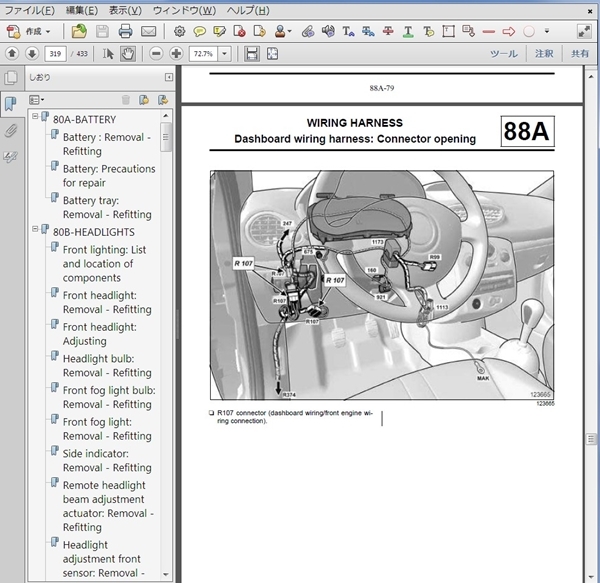Screen dimensions: 600x583
Task: Select the callout tool icon
Action: pyautogui.click(x=468, y=31)
